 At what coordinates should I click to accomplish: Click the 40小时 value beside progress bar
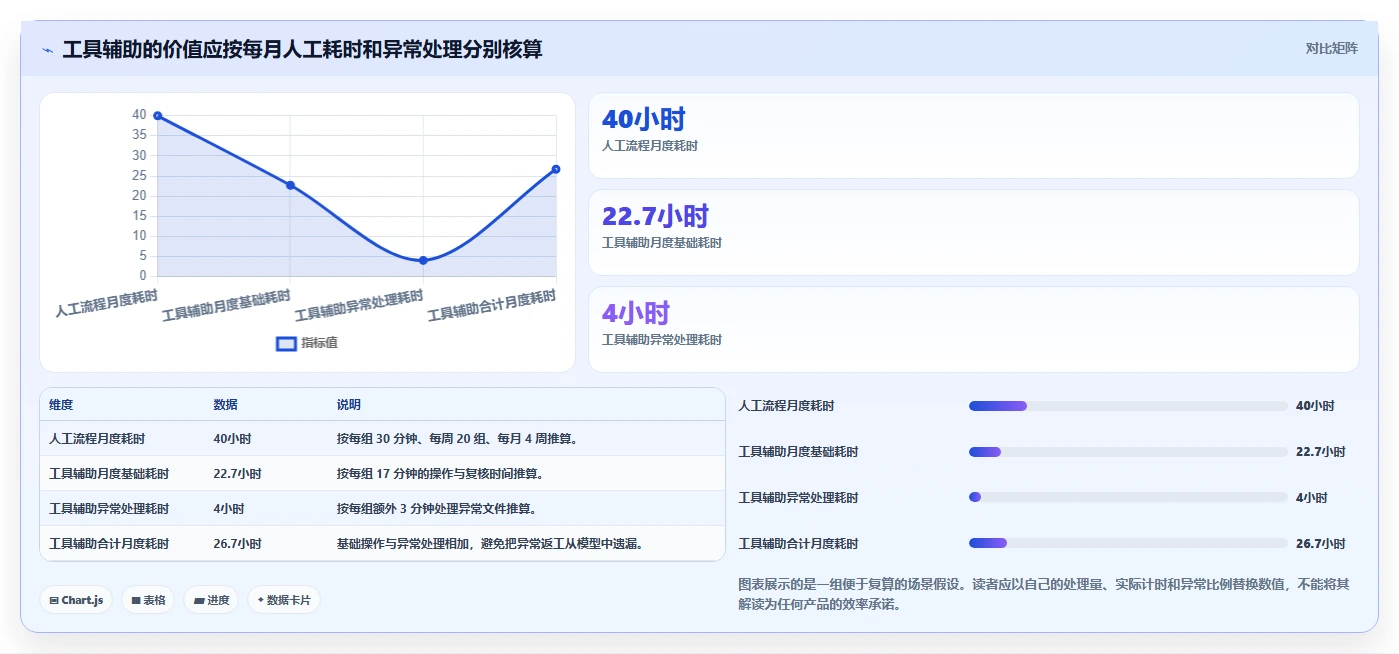(x=1315, y=406)
